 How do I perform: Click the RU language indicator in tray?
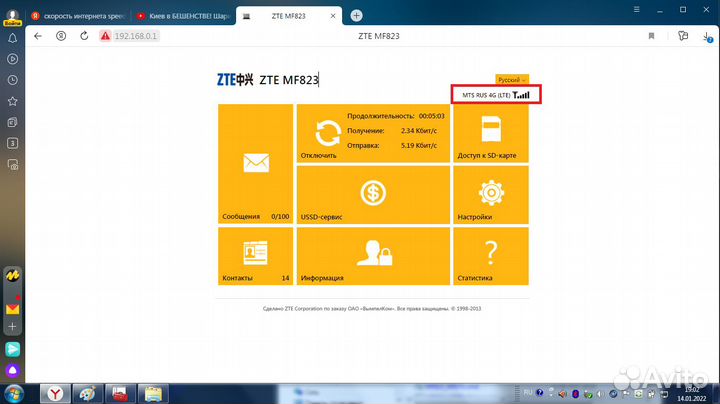pos(528,393)
